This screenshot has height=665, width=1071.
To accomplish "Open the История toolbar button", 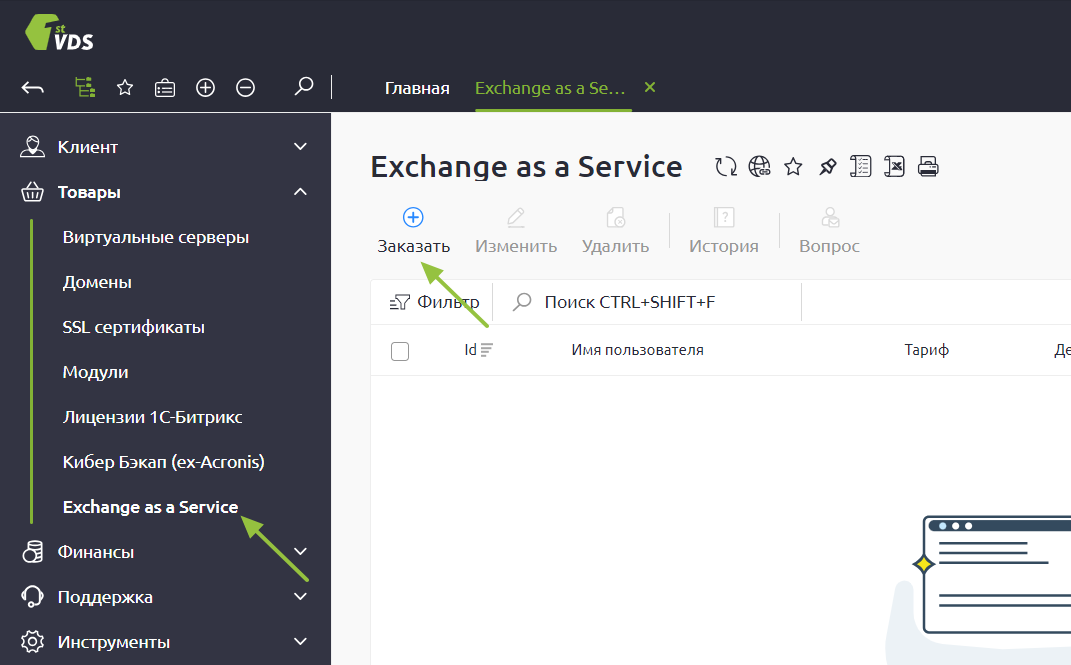I will (x=723, y=231).
